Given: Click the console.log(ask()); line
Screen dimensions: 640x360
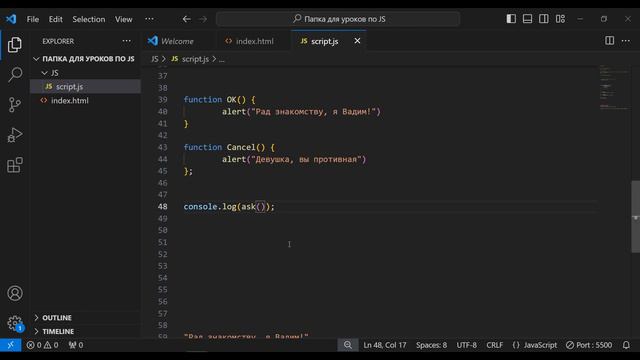Looking at the screenshot, I should pyautogui.click(x=229, y=207).
